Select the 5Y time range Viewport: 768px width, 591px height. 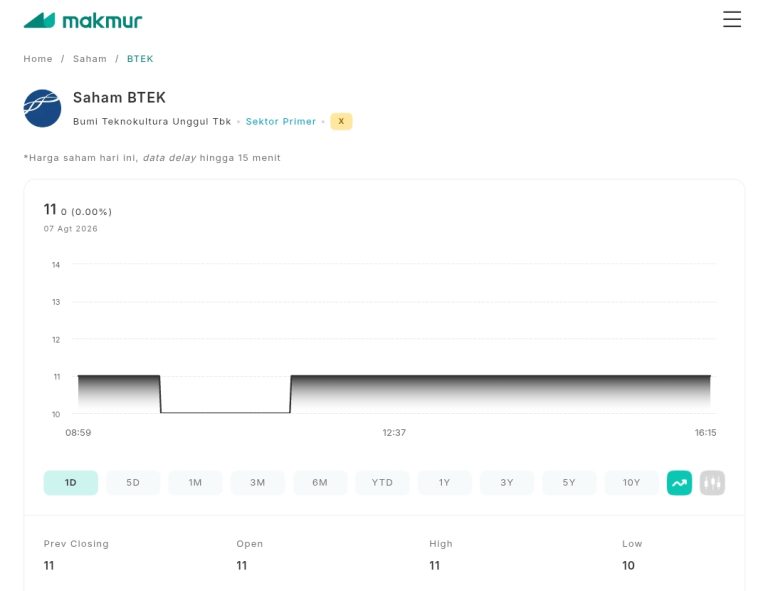569,483
